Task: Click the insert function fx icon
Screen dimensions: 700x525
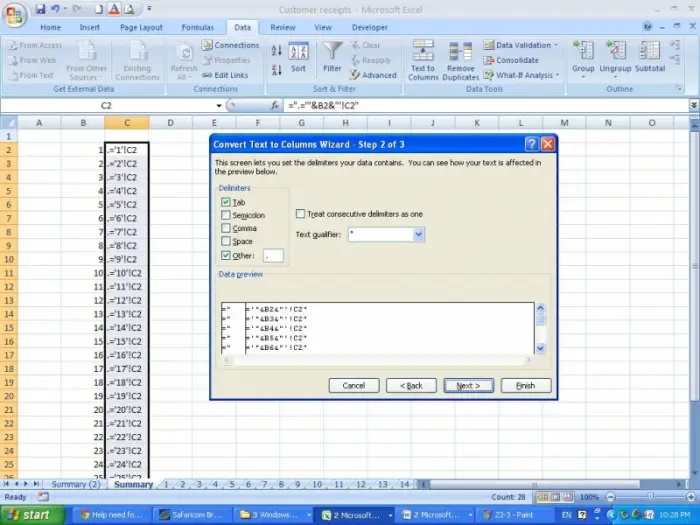Action: pyautogui.click(x=275, y=105)
